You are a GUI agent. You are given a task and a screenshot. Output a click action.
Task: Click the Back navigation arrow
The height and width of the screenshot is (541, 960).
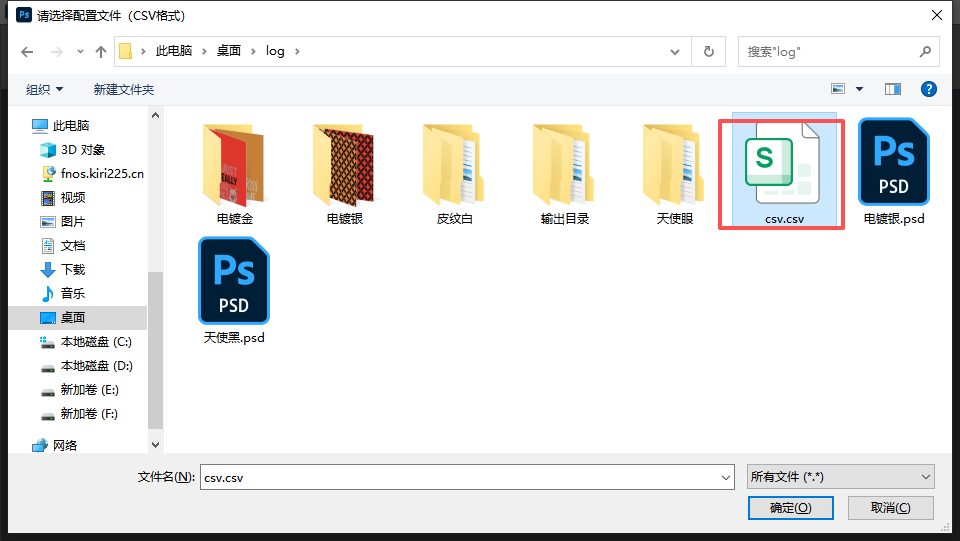click(27, 52)
